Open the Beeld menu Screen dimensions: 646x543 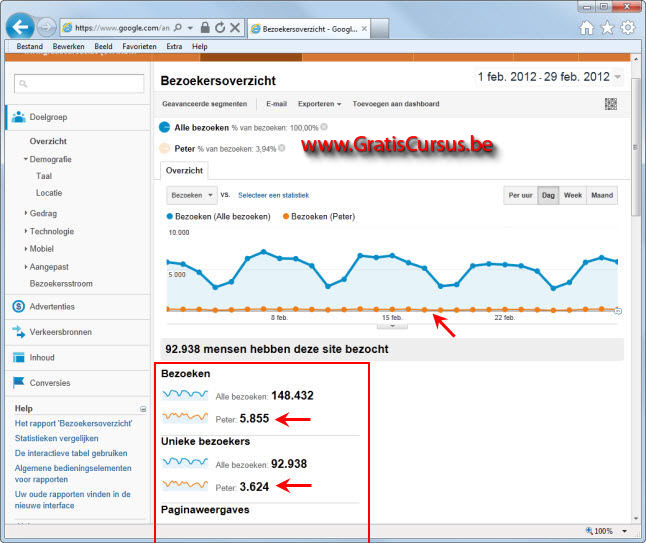pos(103,47)
